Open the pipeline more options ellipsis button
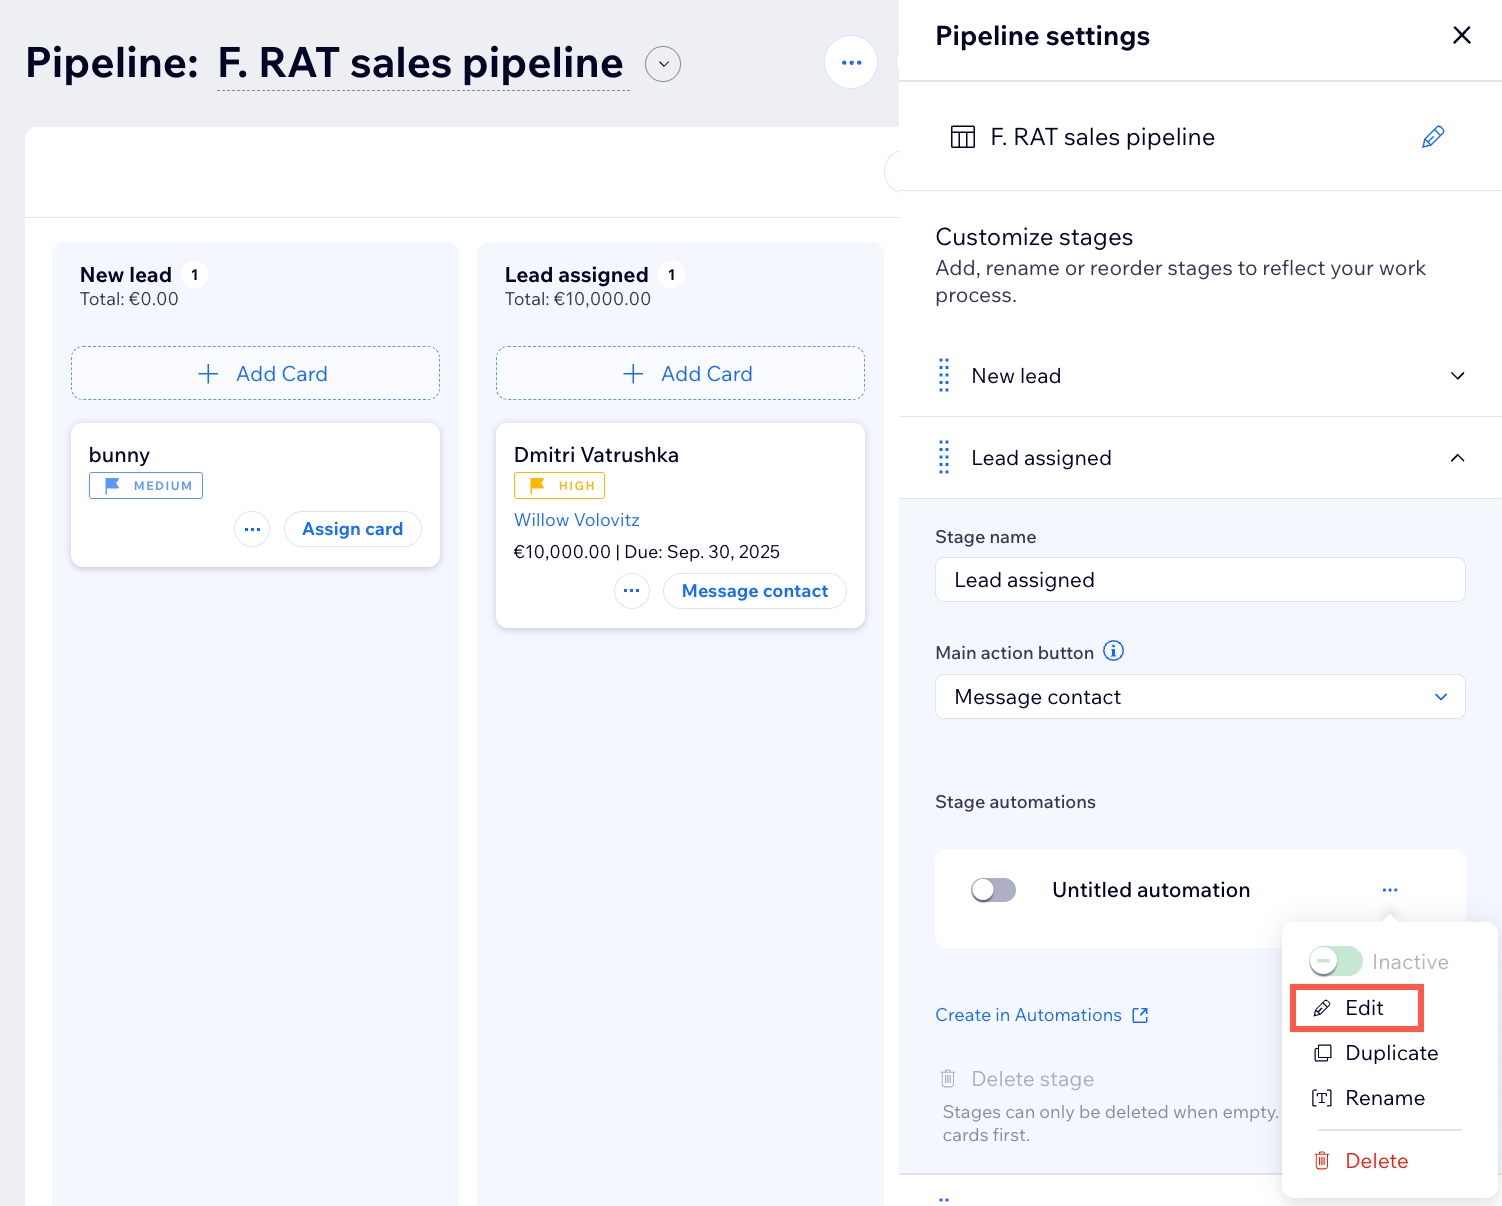 (x=851, y=62)
